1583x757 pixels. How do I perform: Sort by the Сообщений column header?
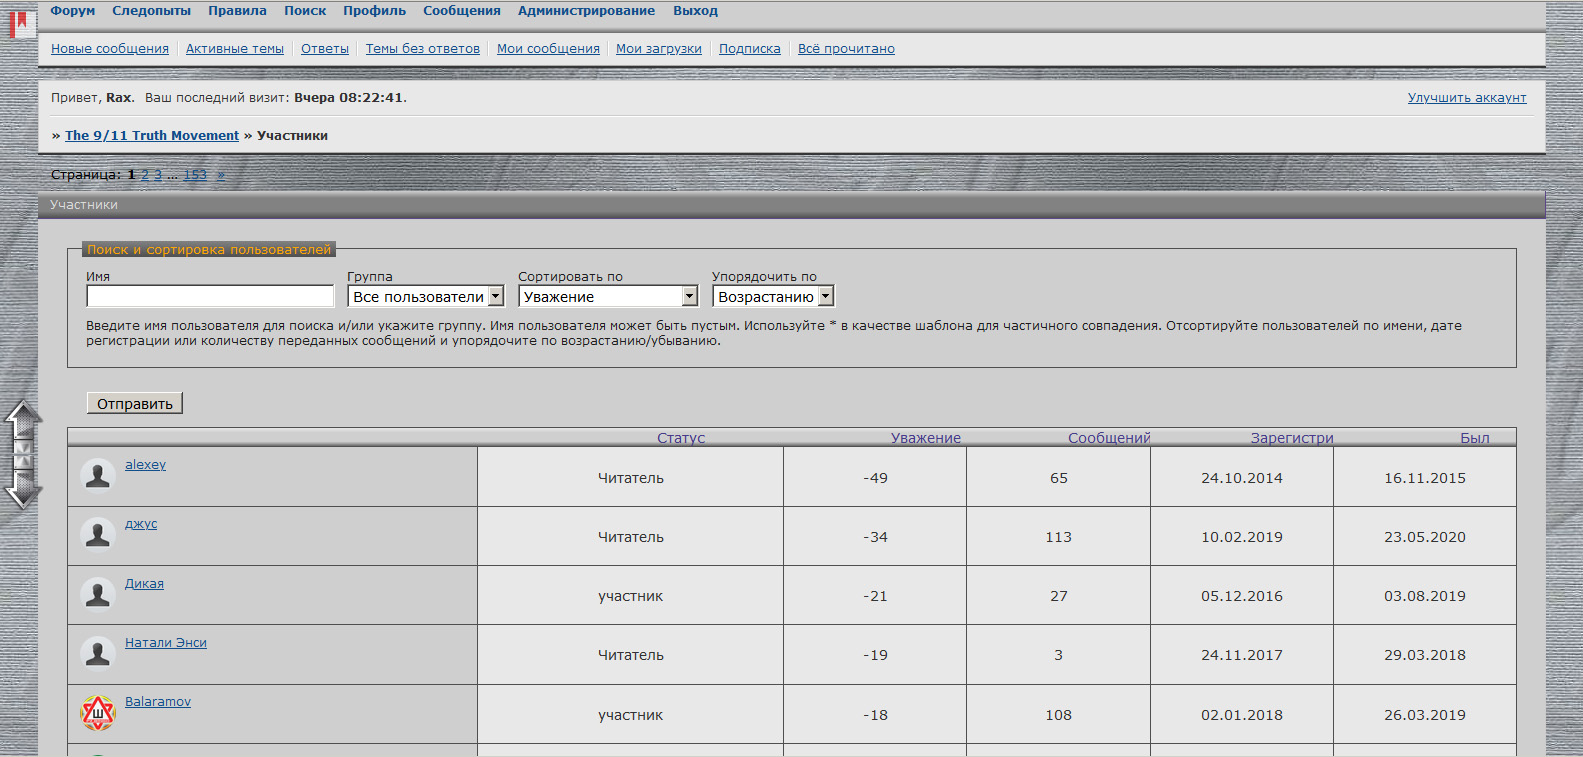click(x=1109, y=438)
